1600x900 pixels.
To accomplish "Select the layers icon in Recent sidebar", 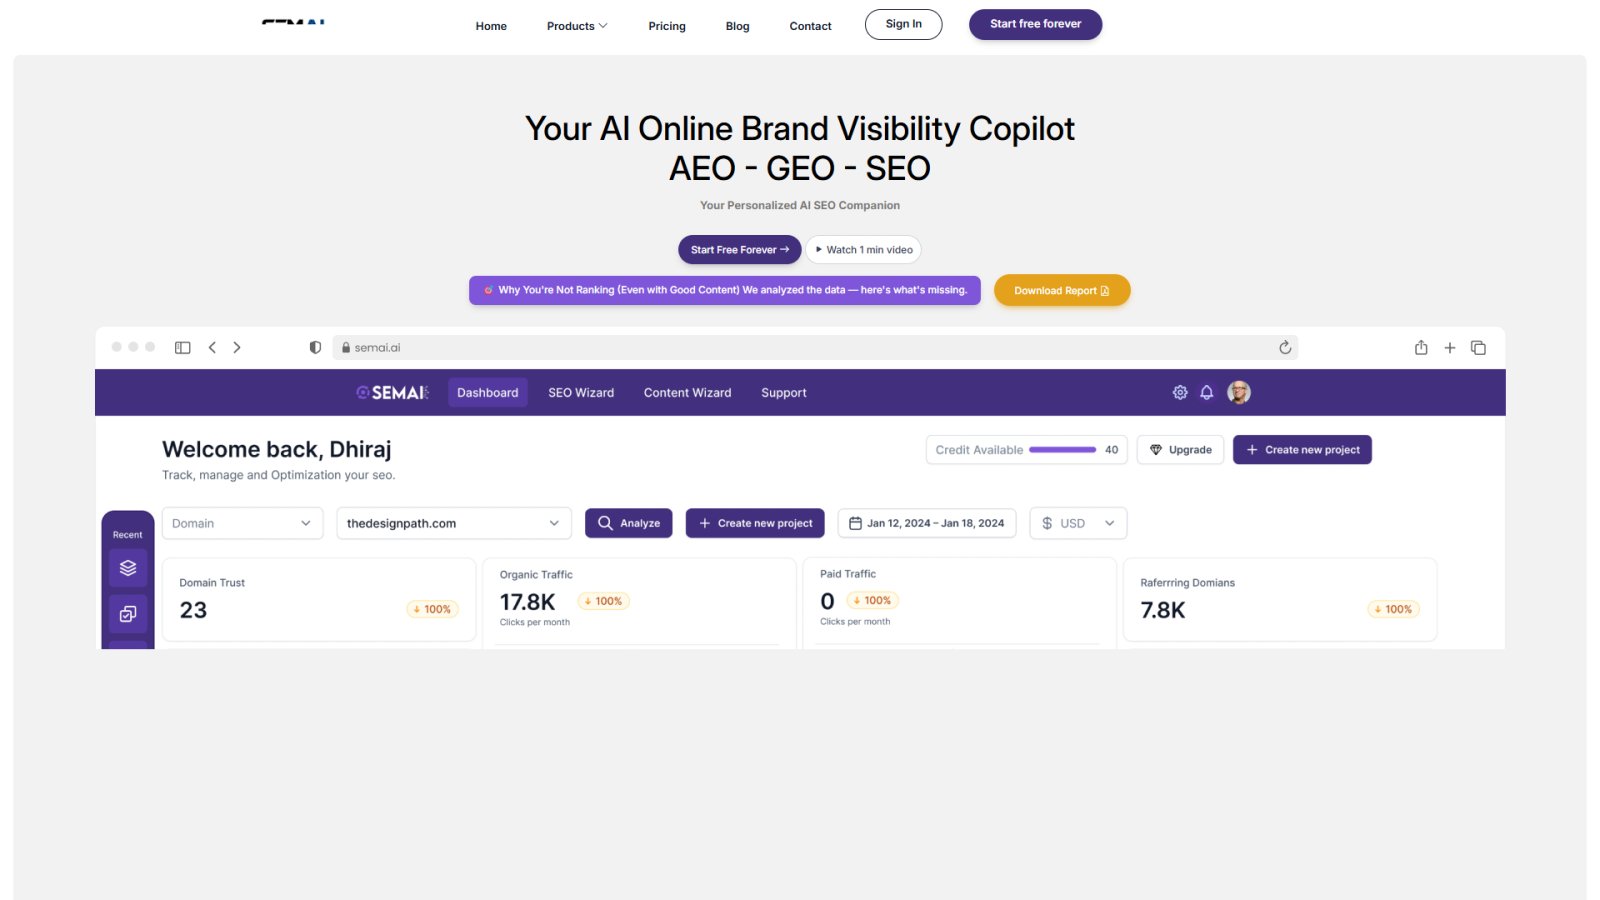I will (x=128, y=568).
